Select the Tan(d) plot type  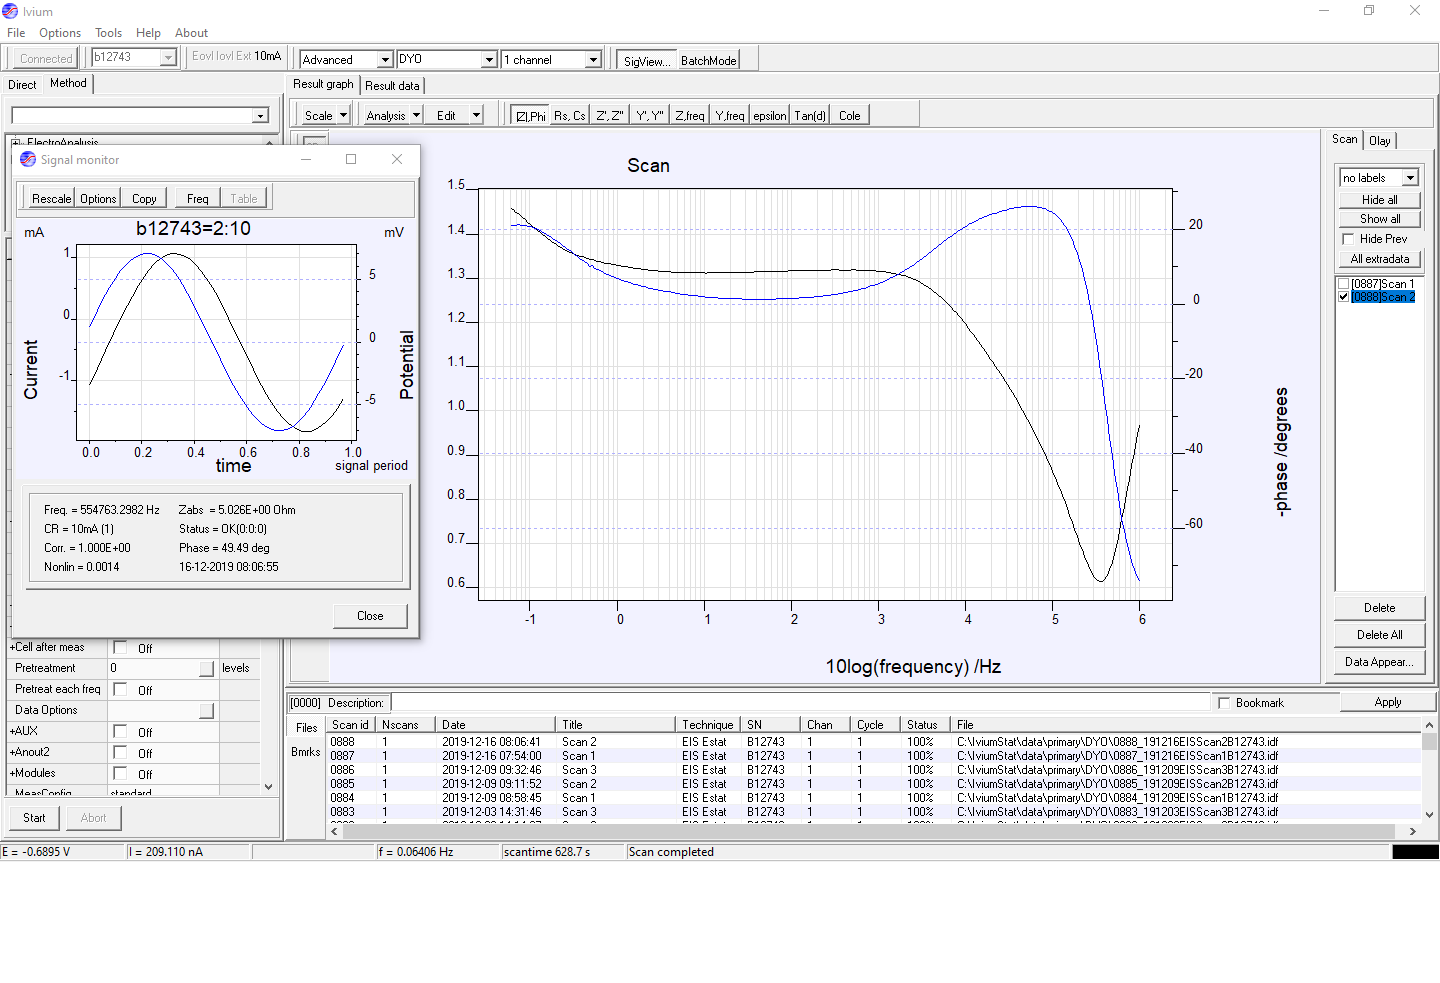point(810,116)
